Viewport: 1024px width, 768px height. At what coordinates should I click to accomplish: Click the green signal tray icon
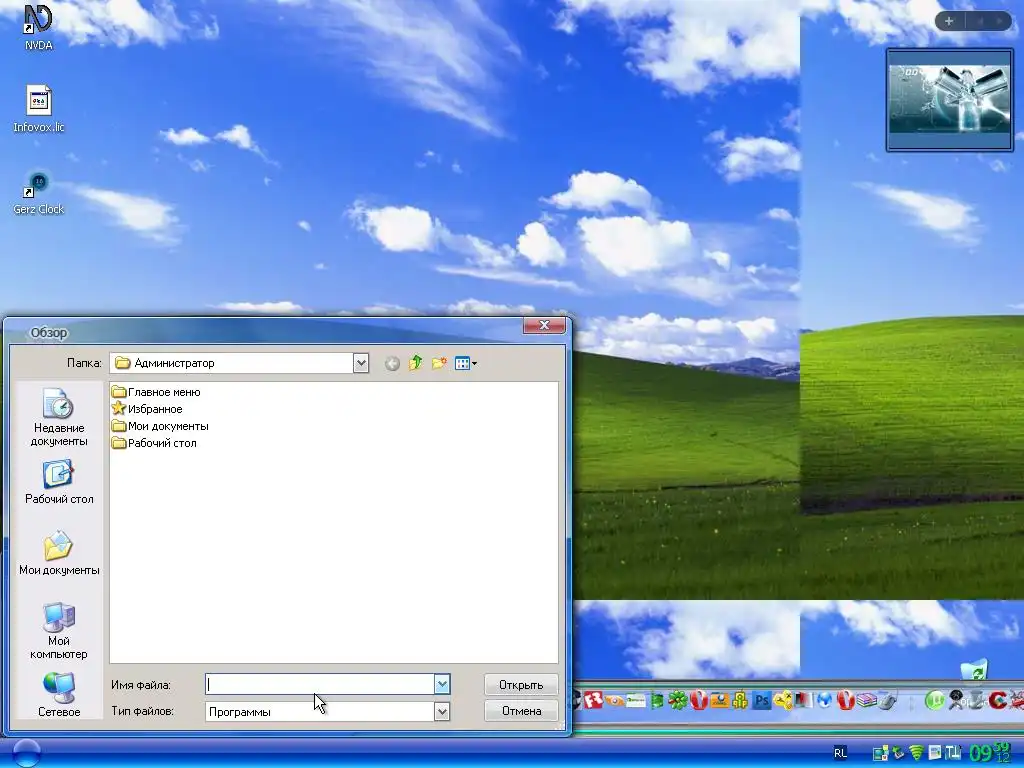pyautogui.click(x=916, y=753)
